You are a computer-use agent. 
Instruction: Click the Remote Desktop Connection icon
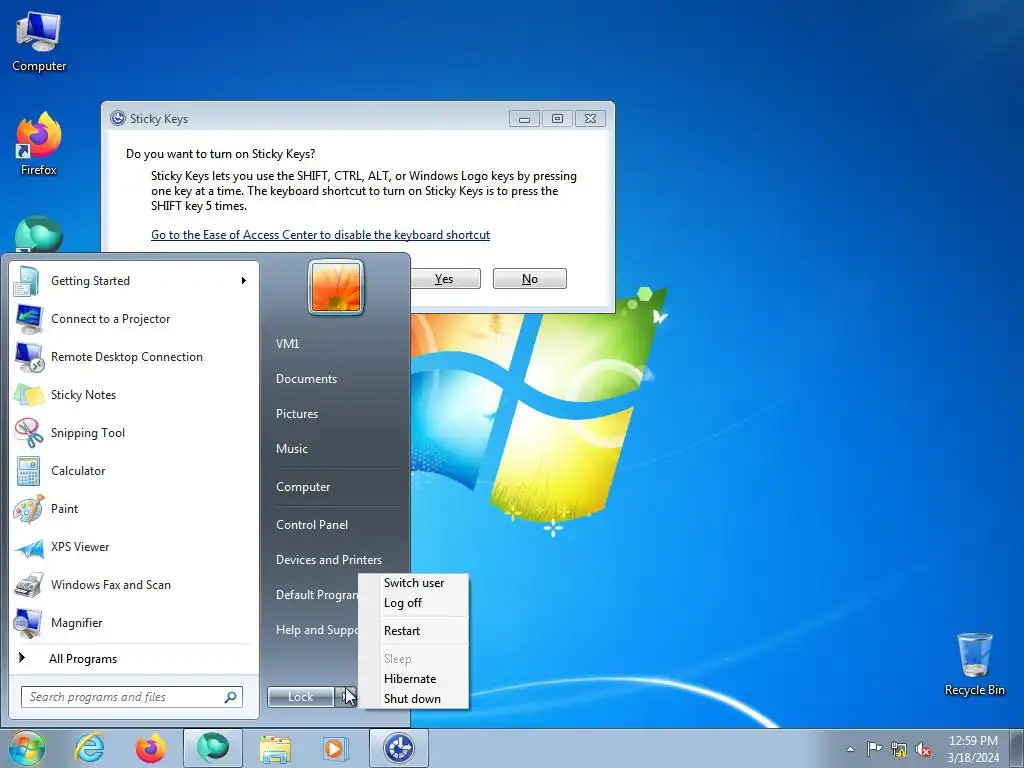(x=29, y=357)
